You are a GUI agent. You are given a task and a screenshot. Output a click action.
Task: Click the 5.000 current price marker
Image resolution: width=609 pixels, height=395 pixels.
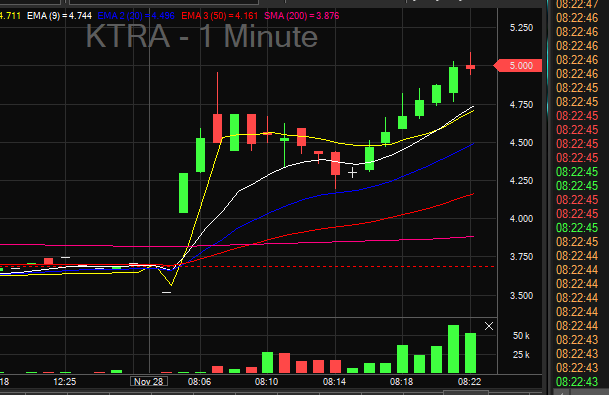pyautogui.click(x=518, y=66)
